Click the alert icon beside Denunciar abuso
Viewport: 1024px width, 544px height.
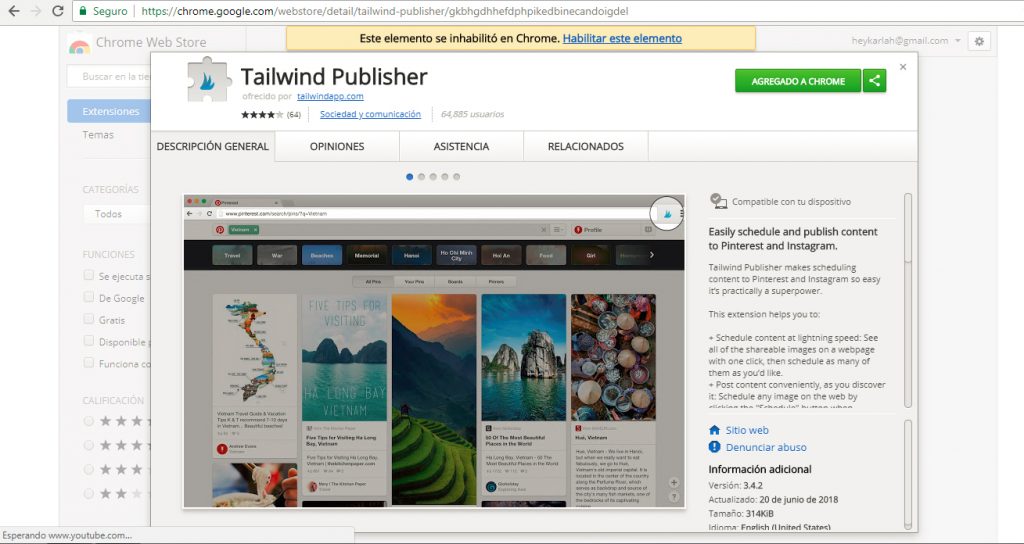(x=714, y=447)
